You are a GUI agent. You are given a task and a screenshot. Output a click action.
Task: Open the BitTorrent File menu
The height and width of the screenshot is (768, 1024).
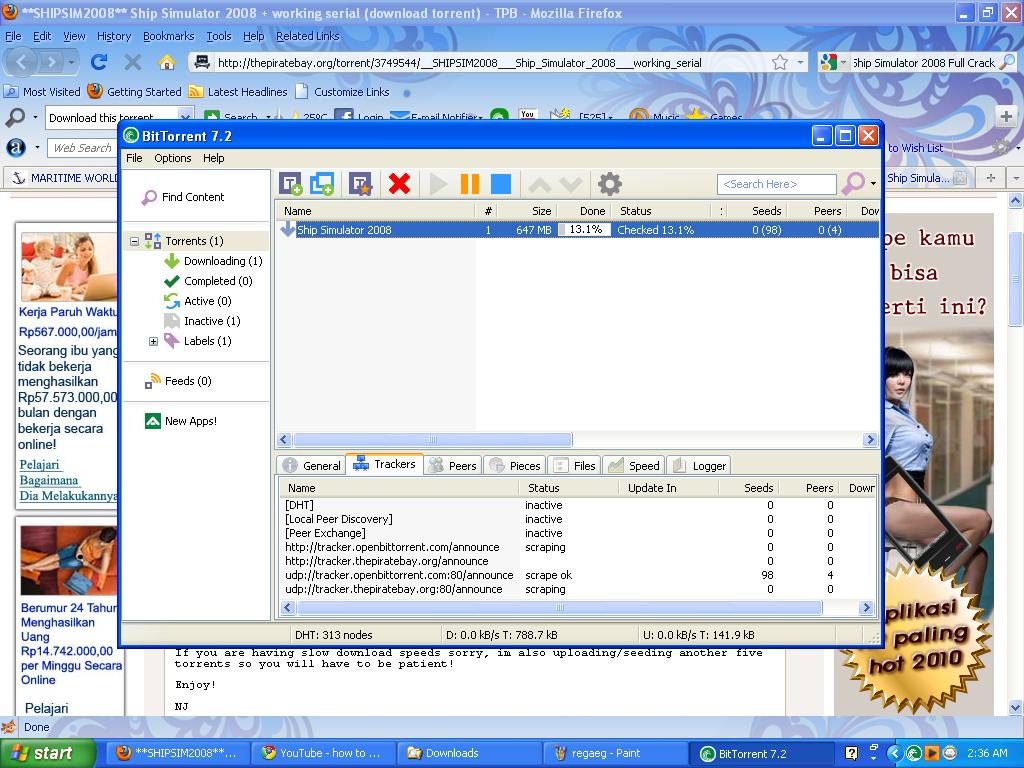[134, 158]
